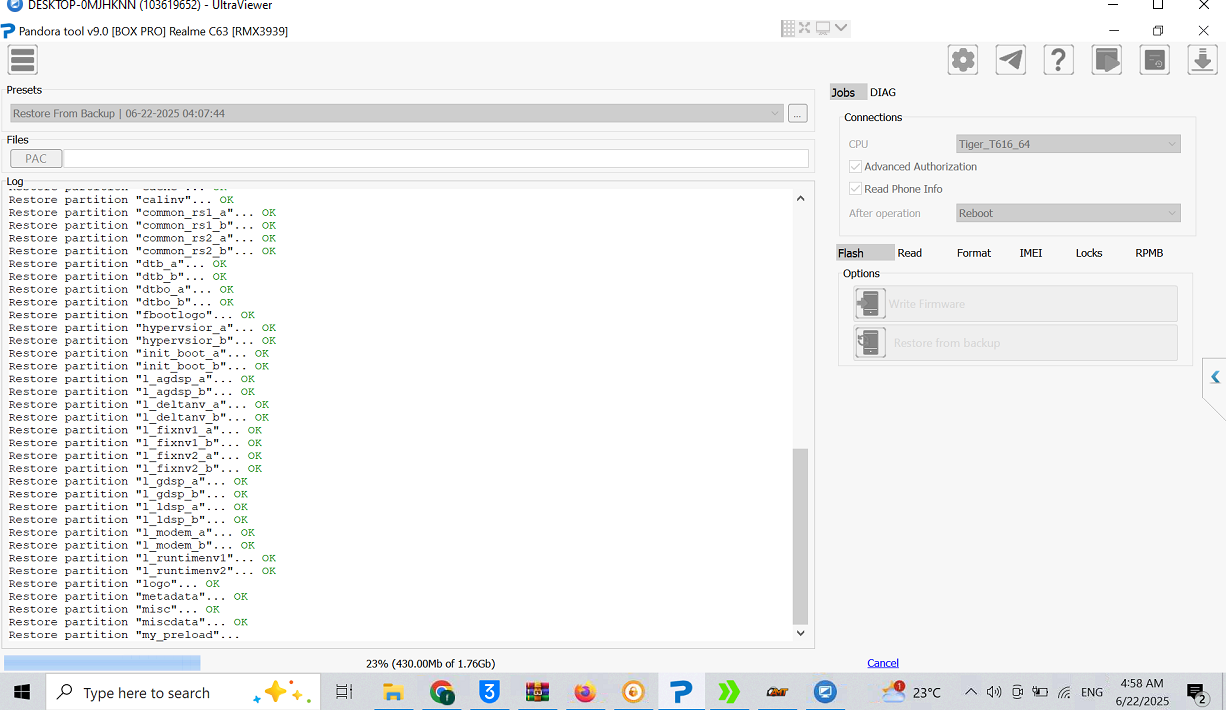Click the UltraViewer fullscreen arrows icon

(x=805, y=28)
